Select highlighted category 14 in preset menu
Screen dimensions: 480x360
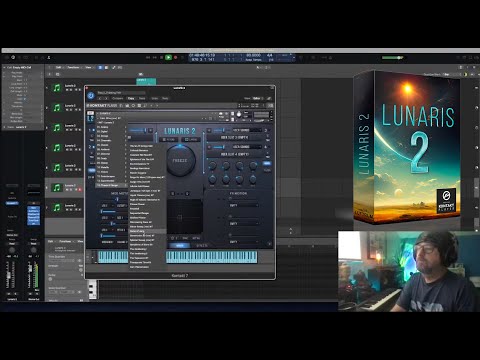(112, 185)
